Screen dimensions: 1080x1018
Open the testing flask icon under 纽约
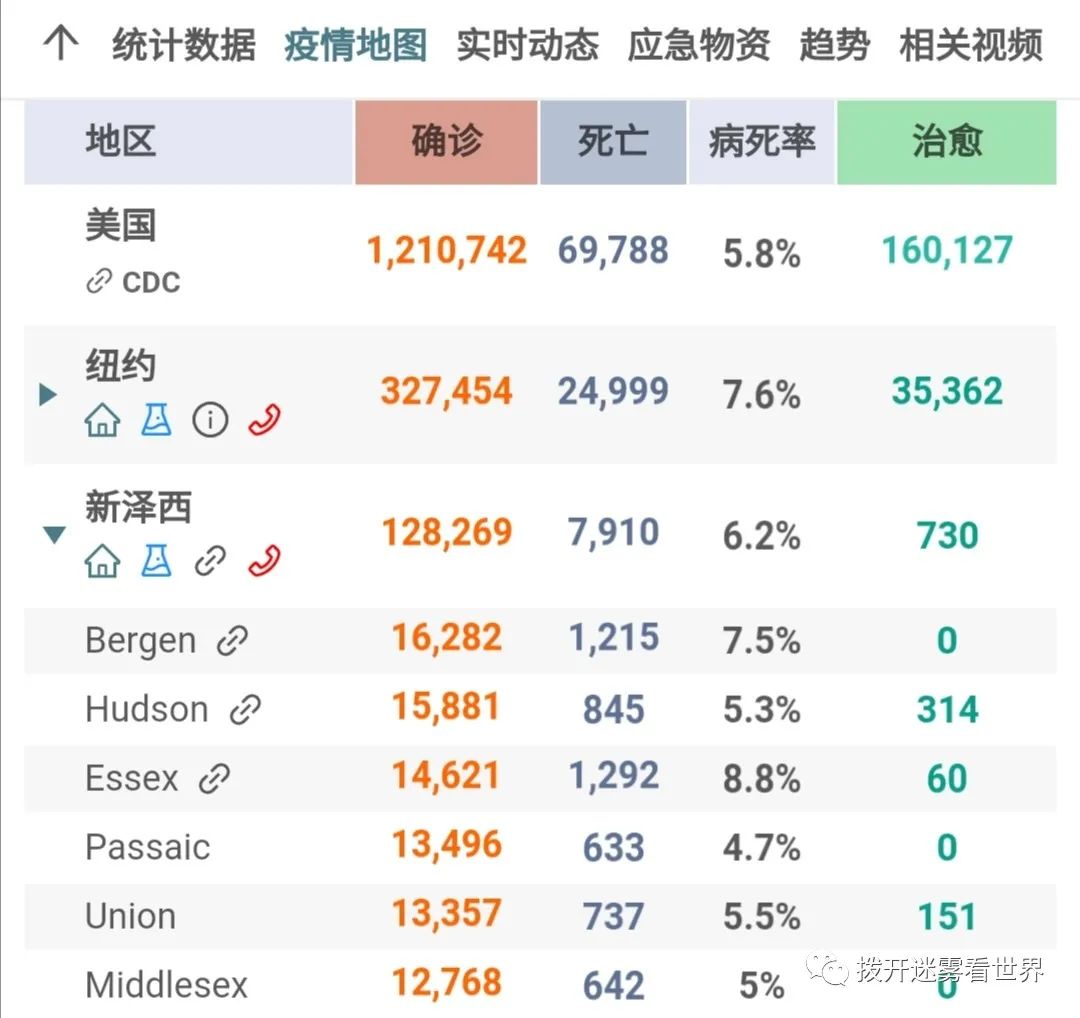(x=156, y=421)
